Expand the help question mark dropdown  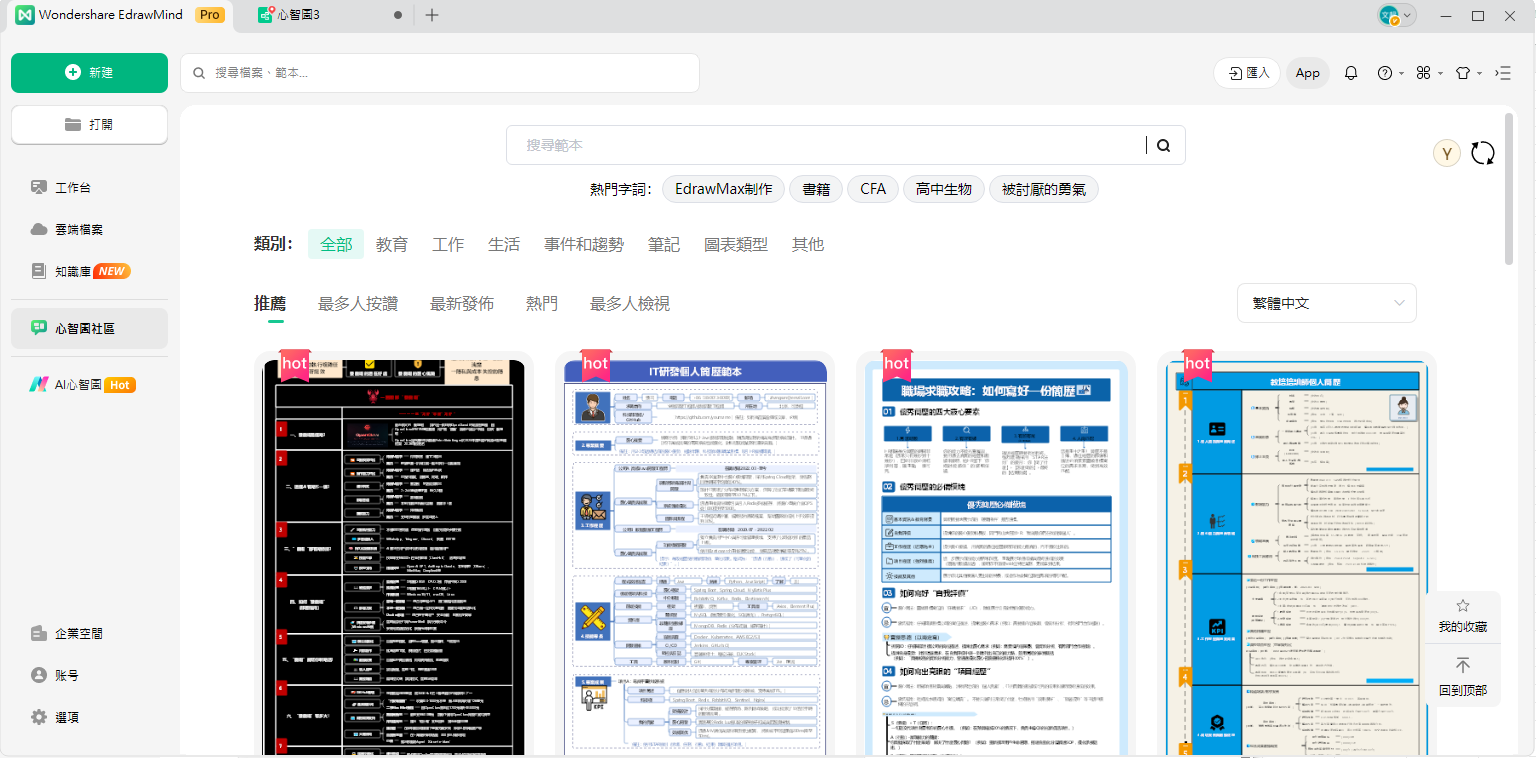coord(1387,72)
